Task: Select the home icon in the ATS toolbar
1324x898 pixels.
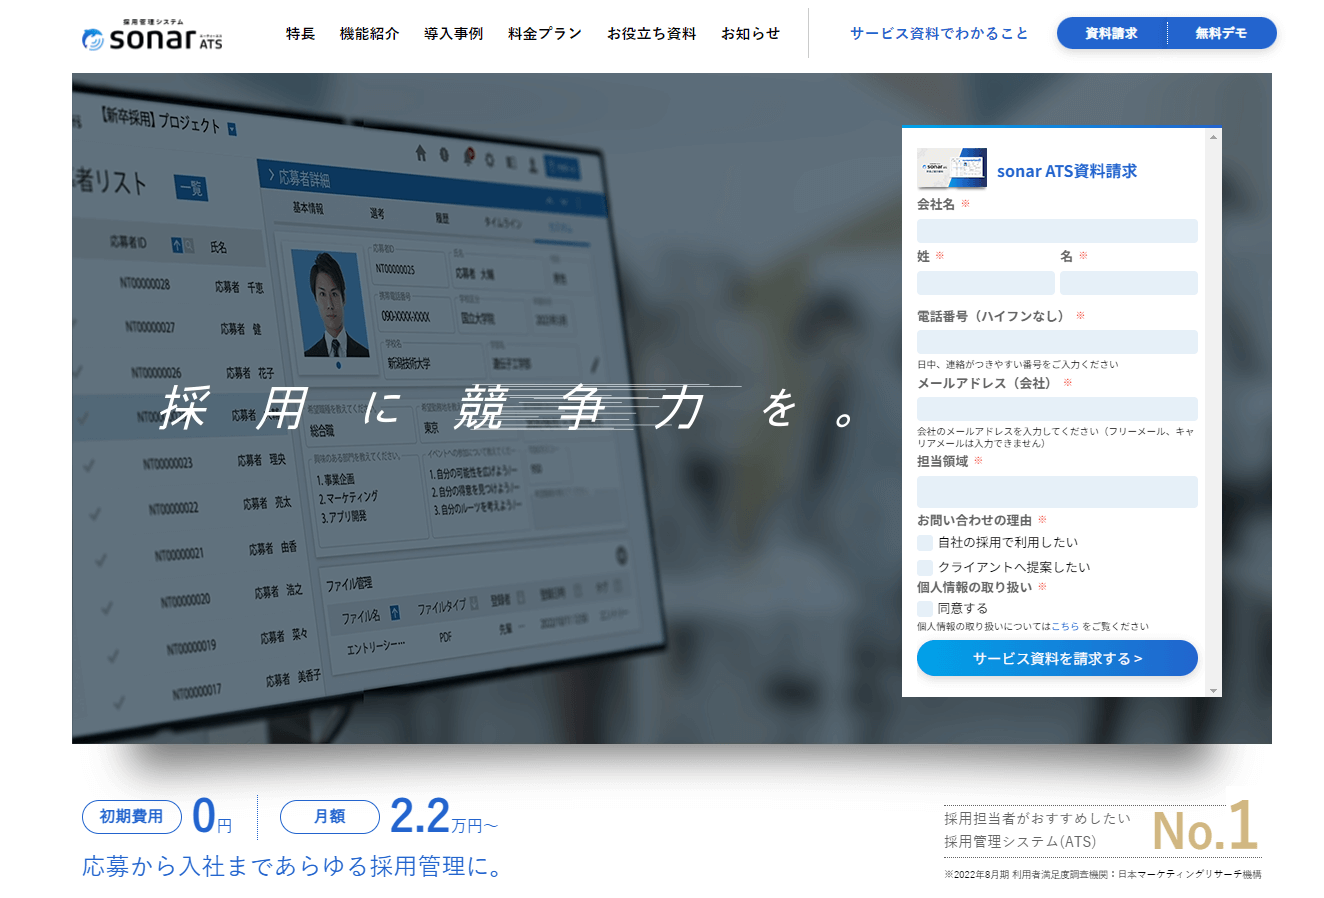Action: 420,155
